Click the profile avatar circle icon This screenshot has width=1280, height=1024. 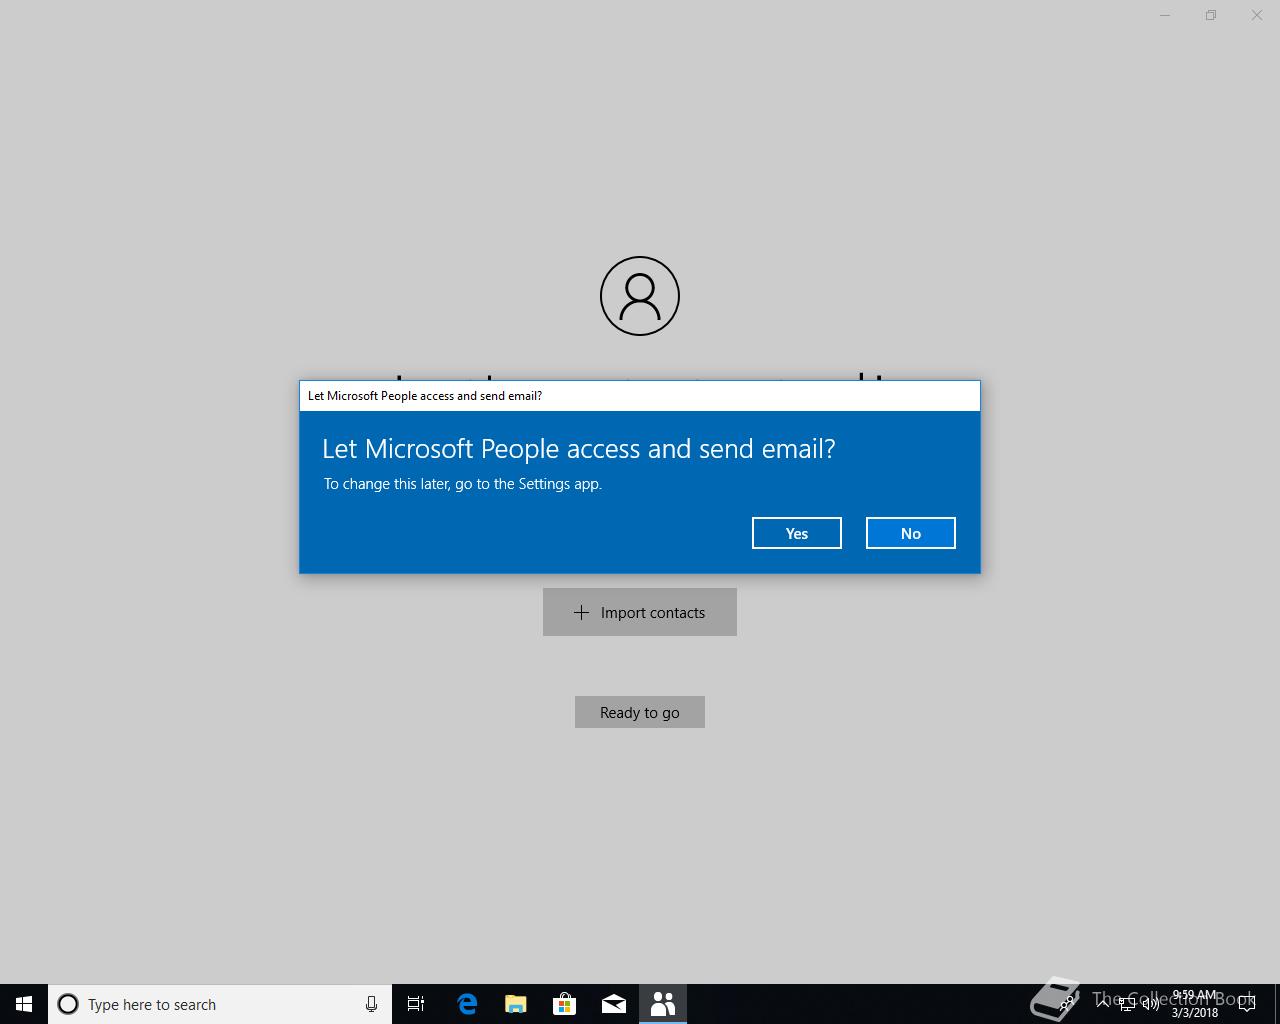pos(640,296)
